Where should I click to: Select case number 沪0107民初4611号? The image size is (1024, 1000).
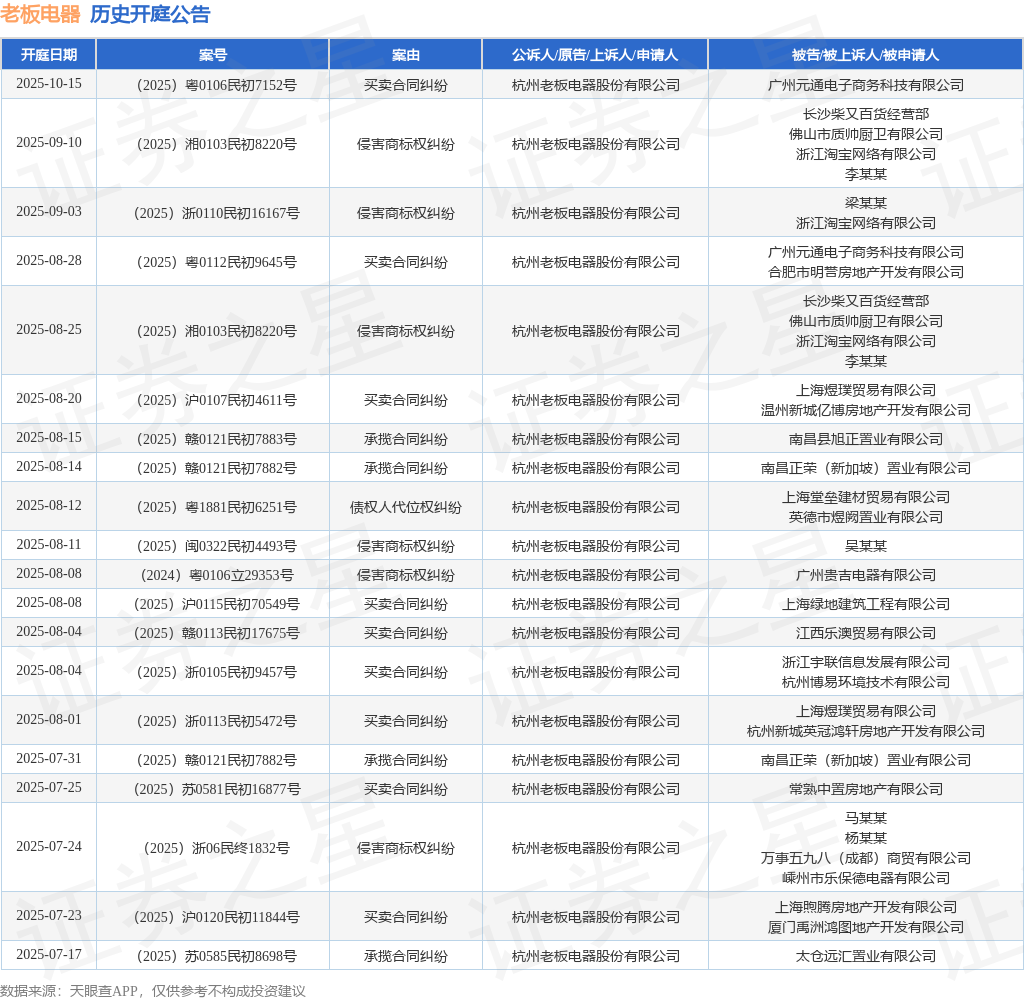coord(217,400)
